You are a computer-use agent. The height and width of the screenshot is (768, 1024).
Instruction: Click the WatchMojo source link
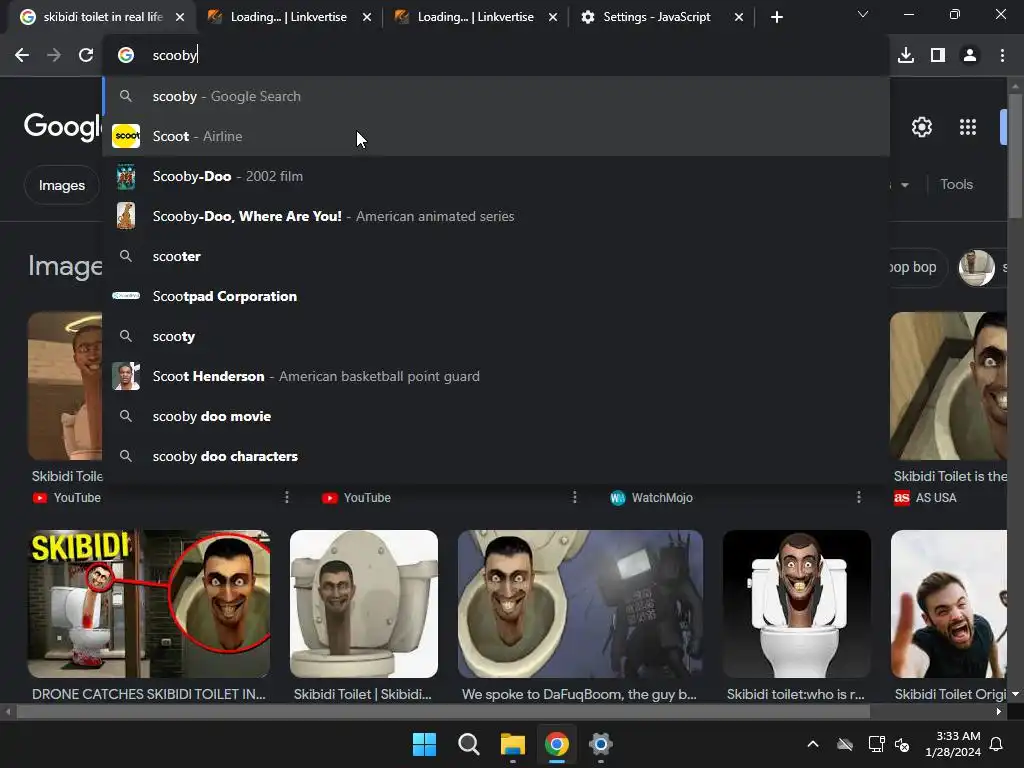pos(651,498)
